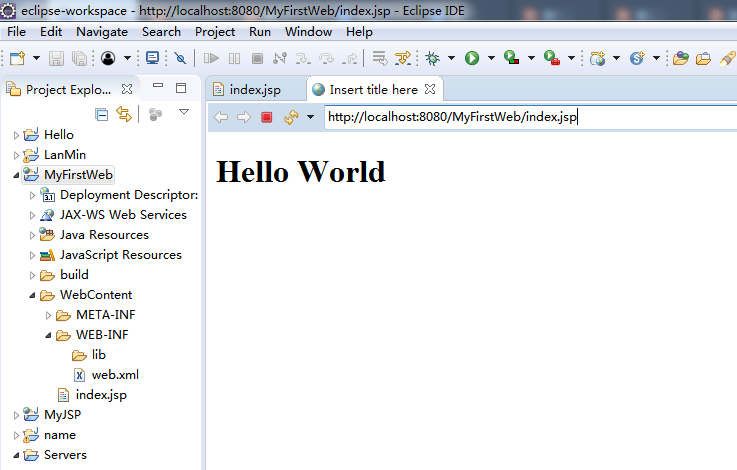
Task: Click the green Run icon
Action: click(x=472, y=58)
